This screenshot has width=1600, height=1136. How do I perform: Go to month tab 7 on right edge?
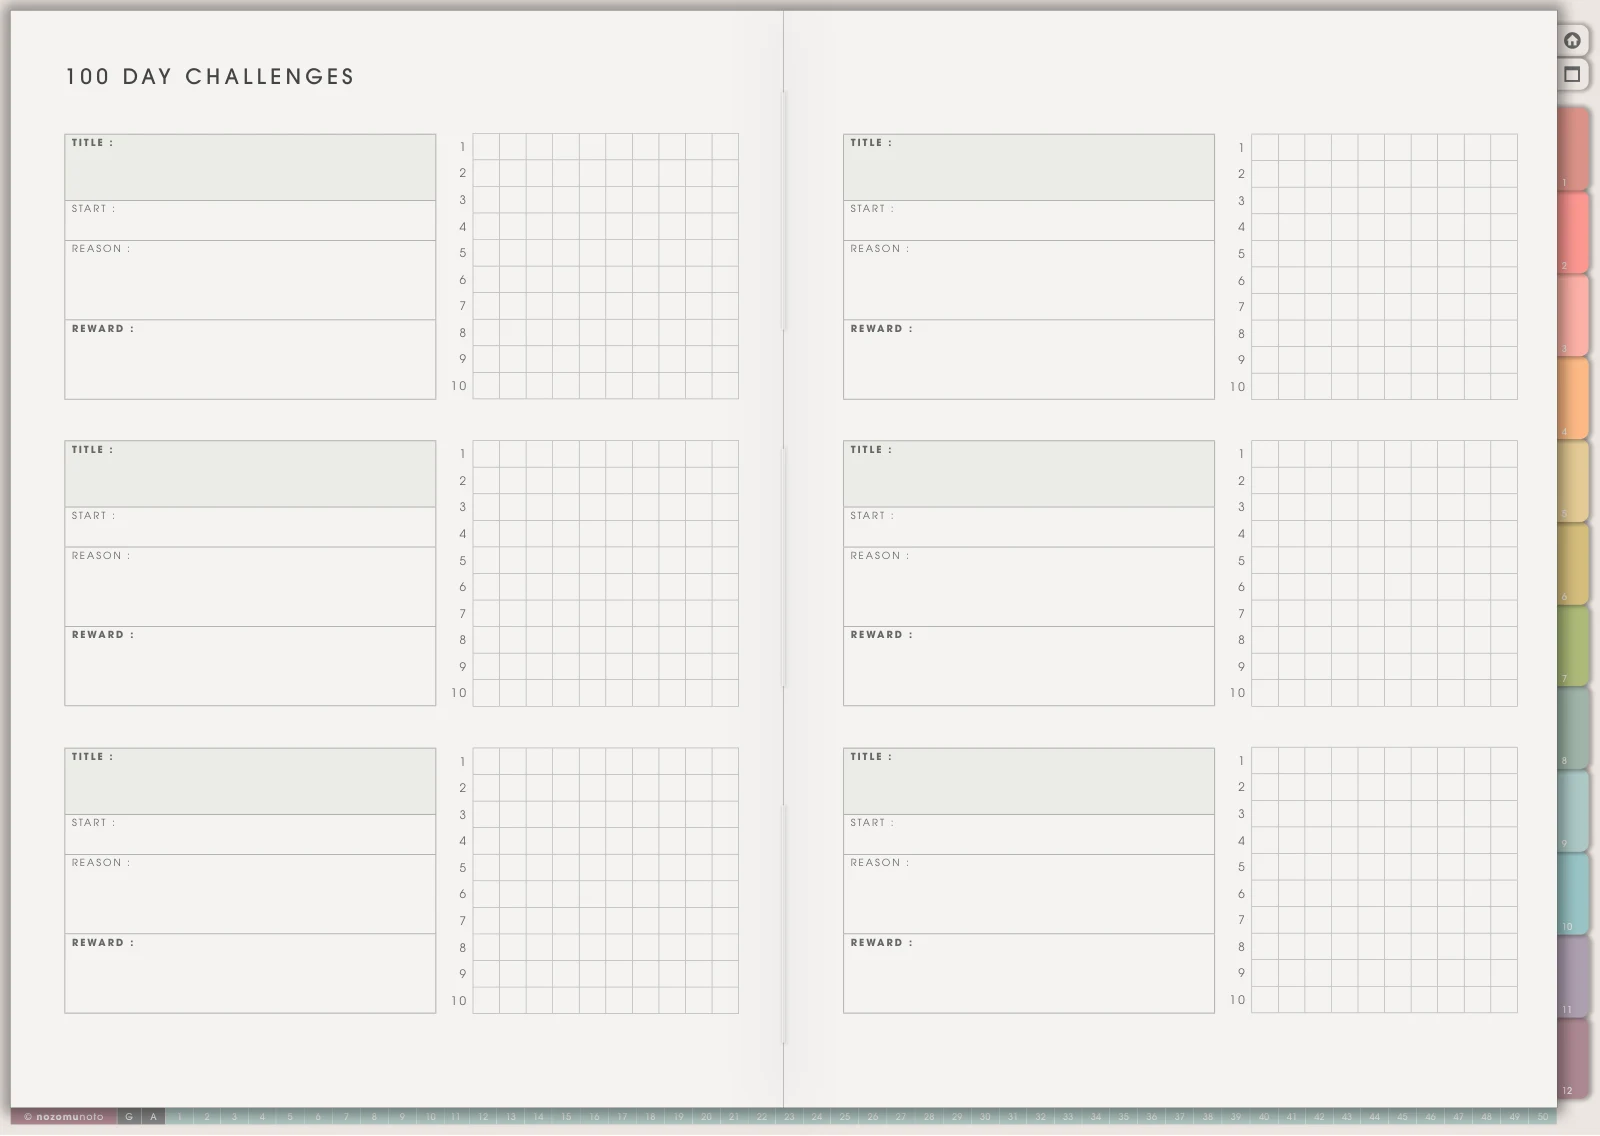click(1573, 645)
